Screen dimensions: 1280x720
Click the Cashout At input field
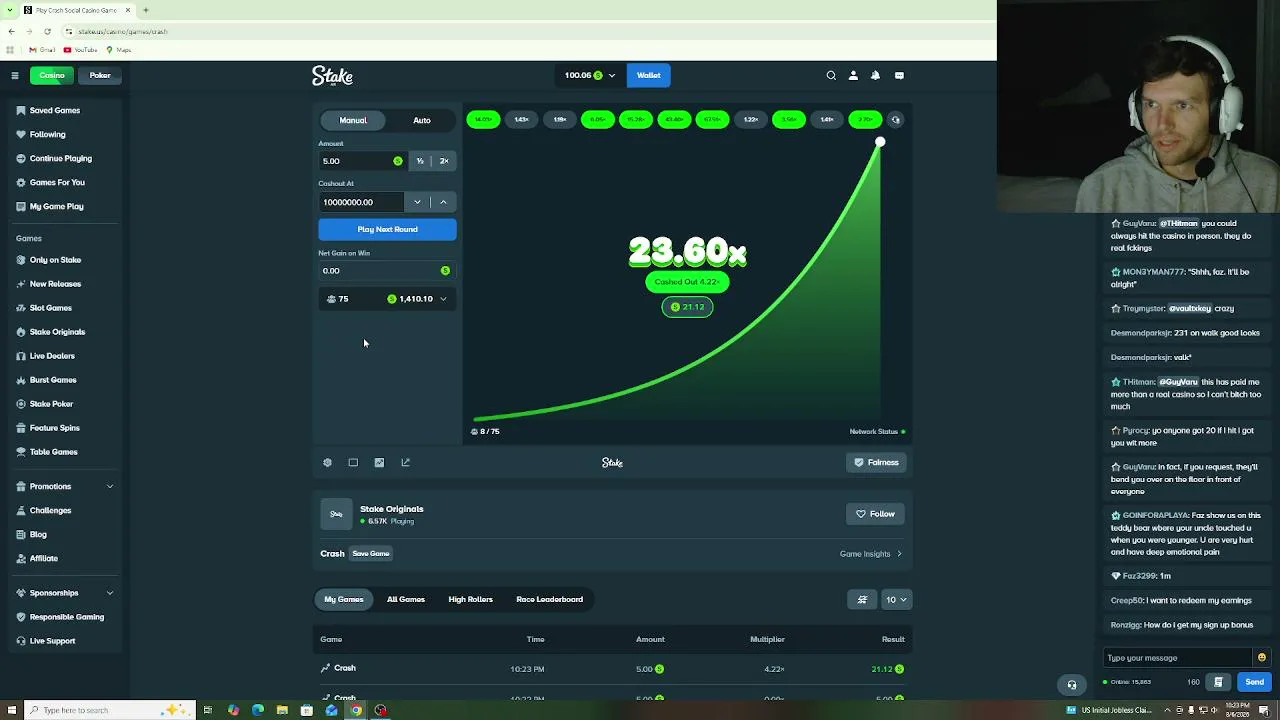361,202
